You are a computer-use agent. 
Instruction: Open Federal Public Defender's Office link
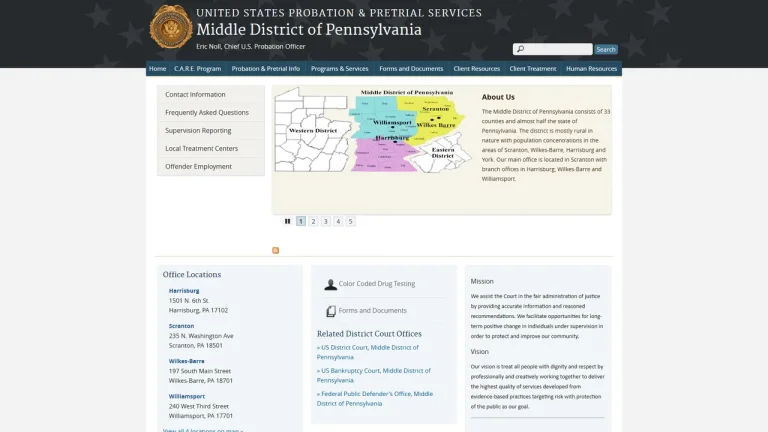(x=375, y=399)
